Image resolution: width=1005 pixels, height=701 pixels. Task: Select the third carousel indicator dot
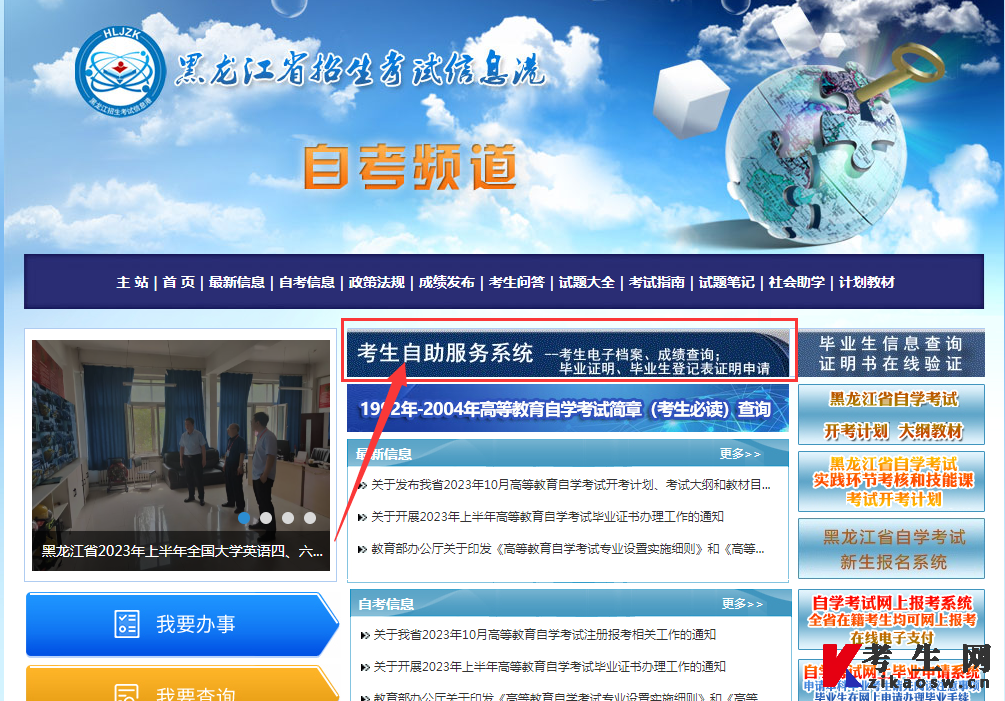coord(288,518)
